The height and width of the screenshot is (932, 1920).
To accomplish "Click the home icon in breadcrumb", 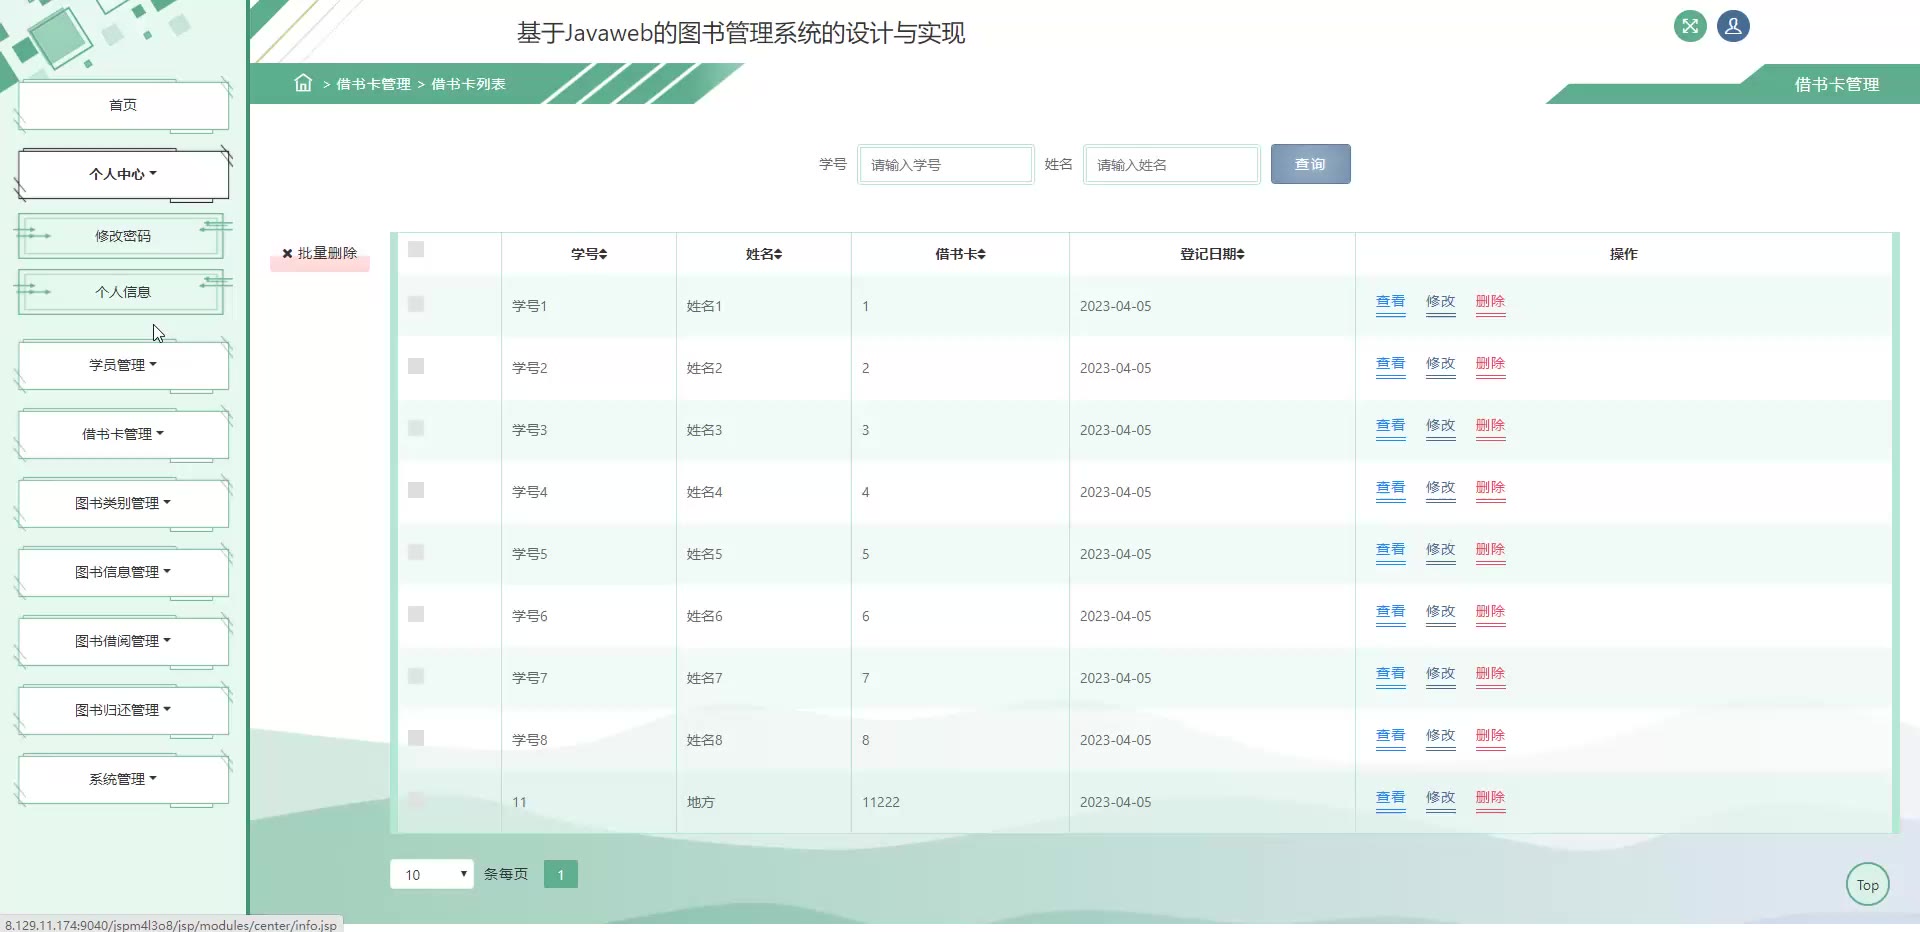I will click(303, 83).
